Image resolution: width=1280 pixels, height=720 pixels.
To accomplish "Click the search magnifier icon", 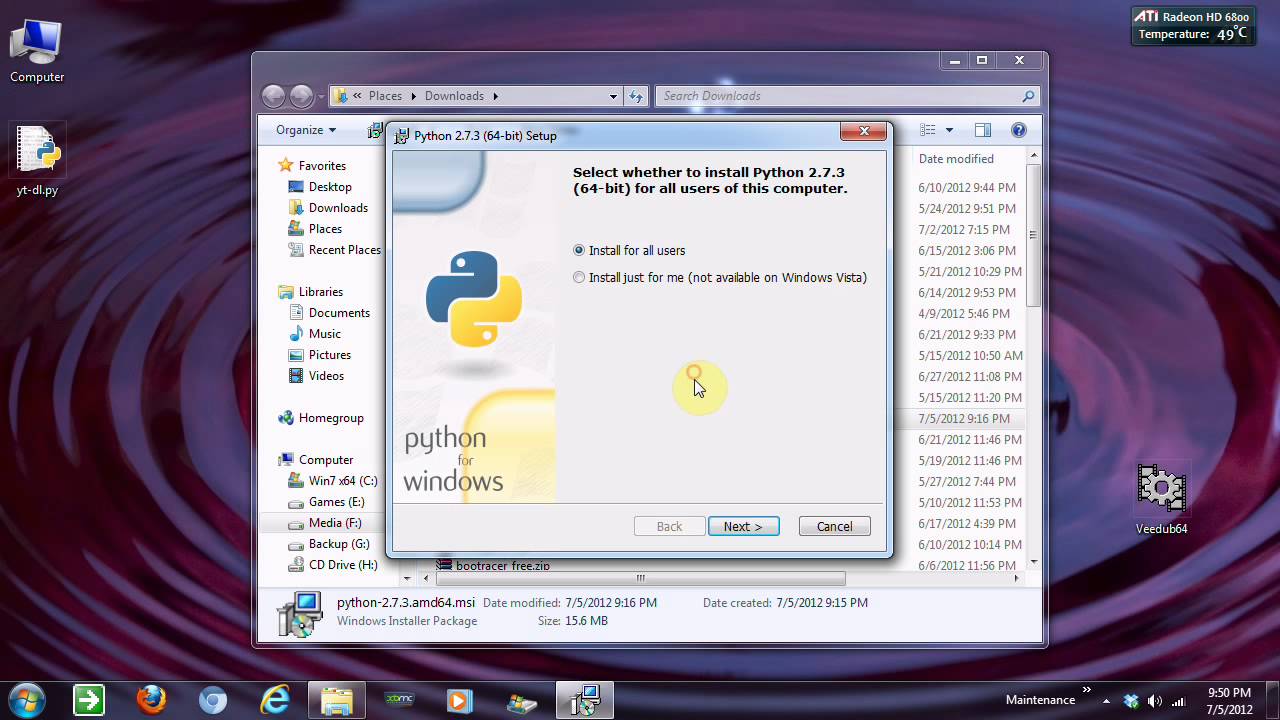I will [1028, 96].
